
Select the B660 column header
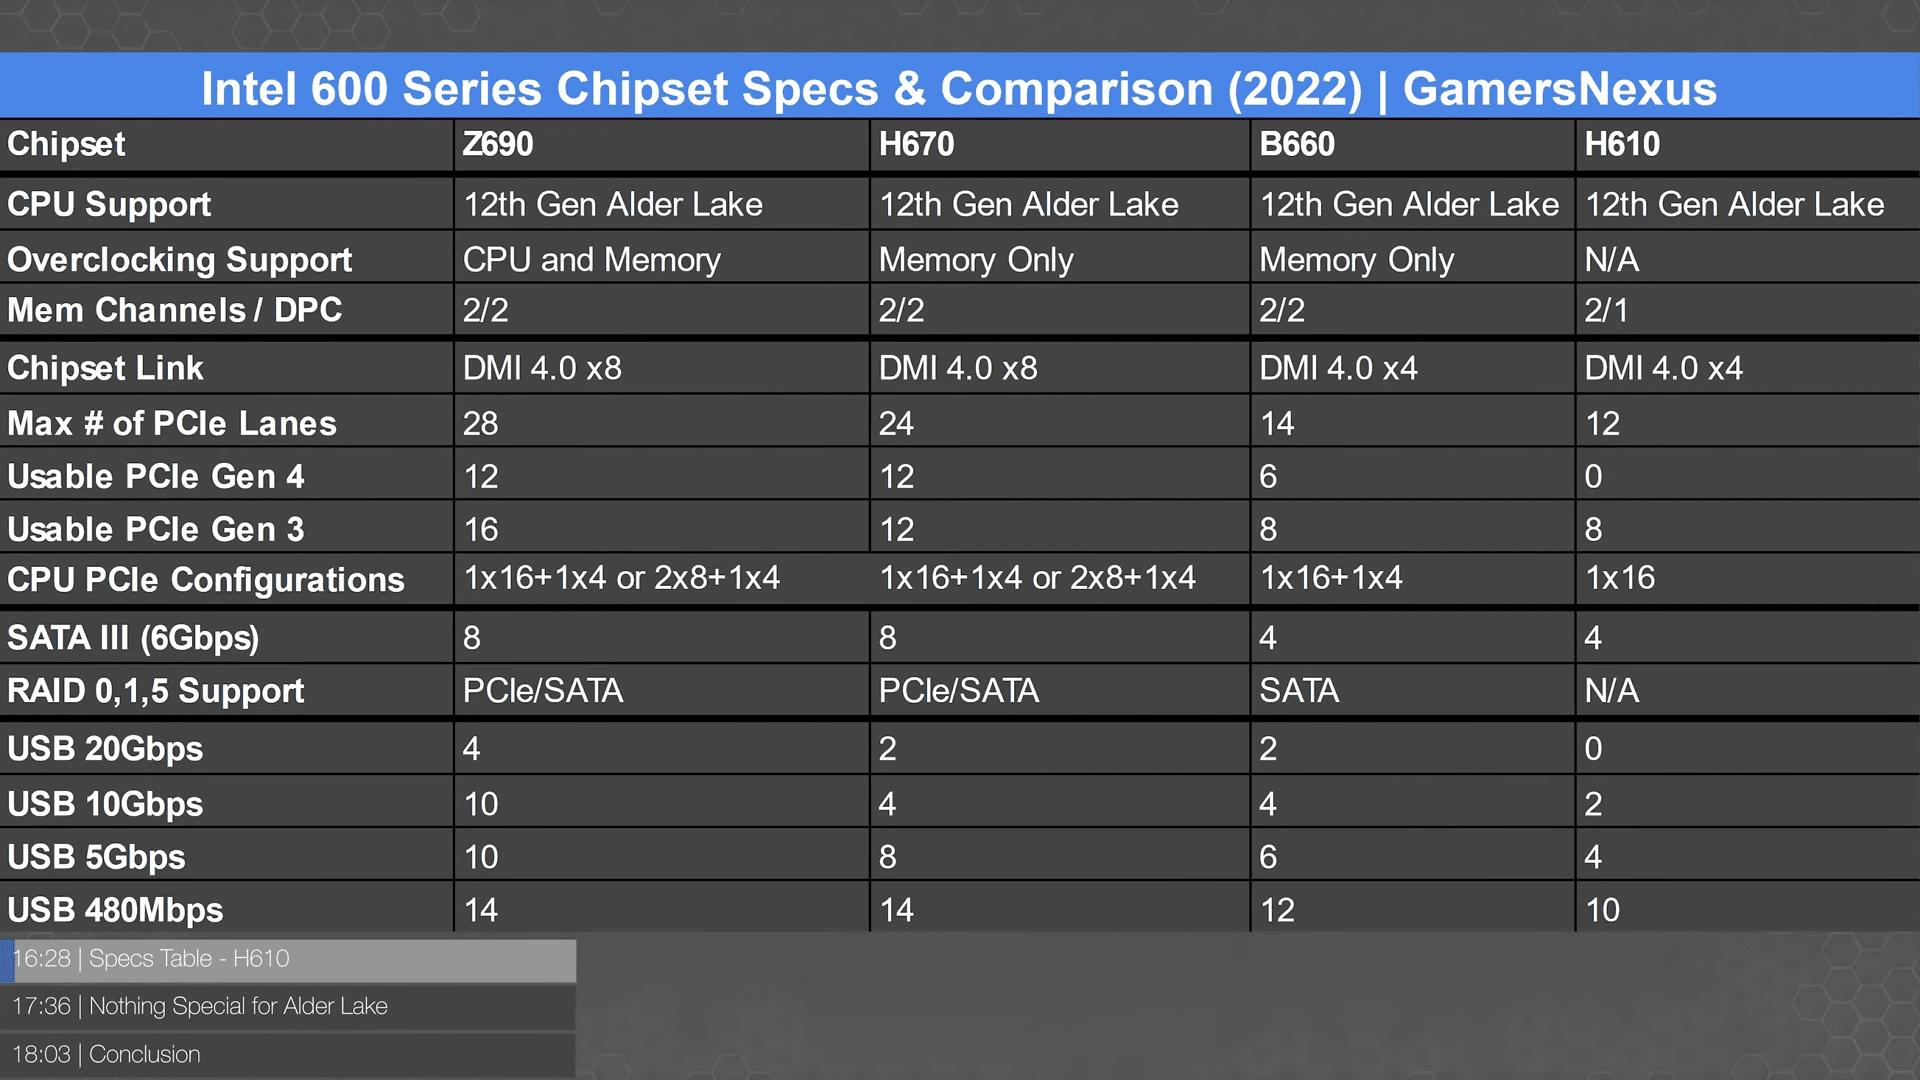pyautogui.click(x=1297, y=144)
